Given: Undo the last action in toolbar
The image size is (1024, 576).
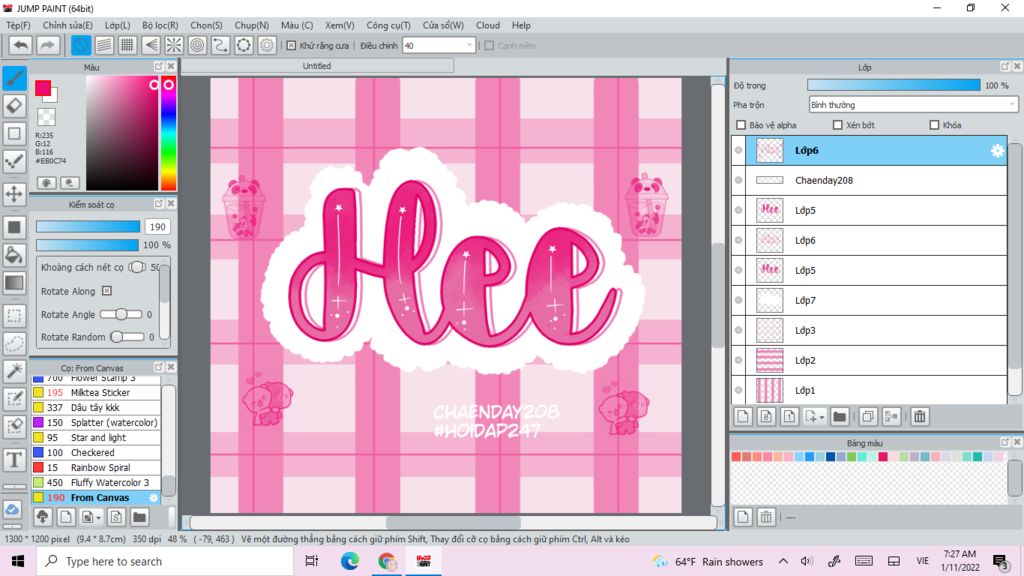Looking at the screenshot, I should (x=21, y=45).
